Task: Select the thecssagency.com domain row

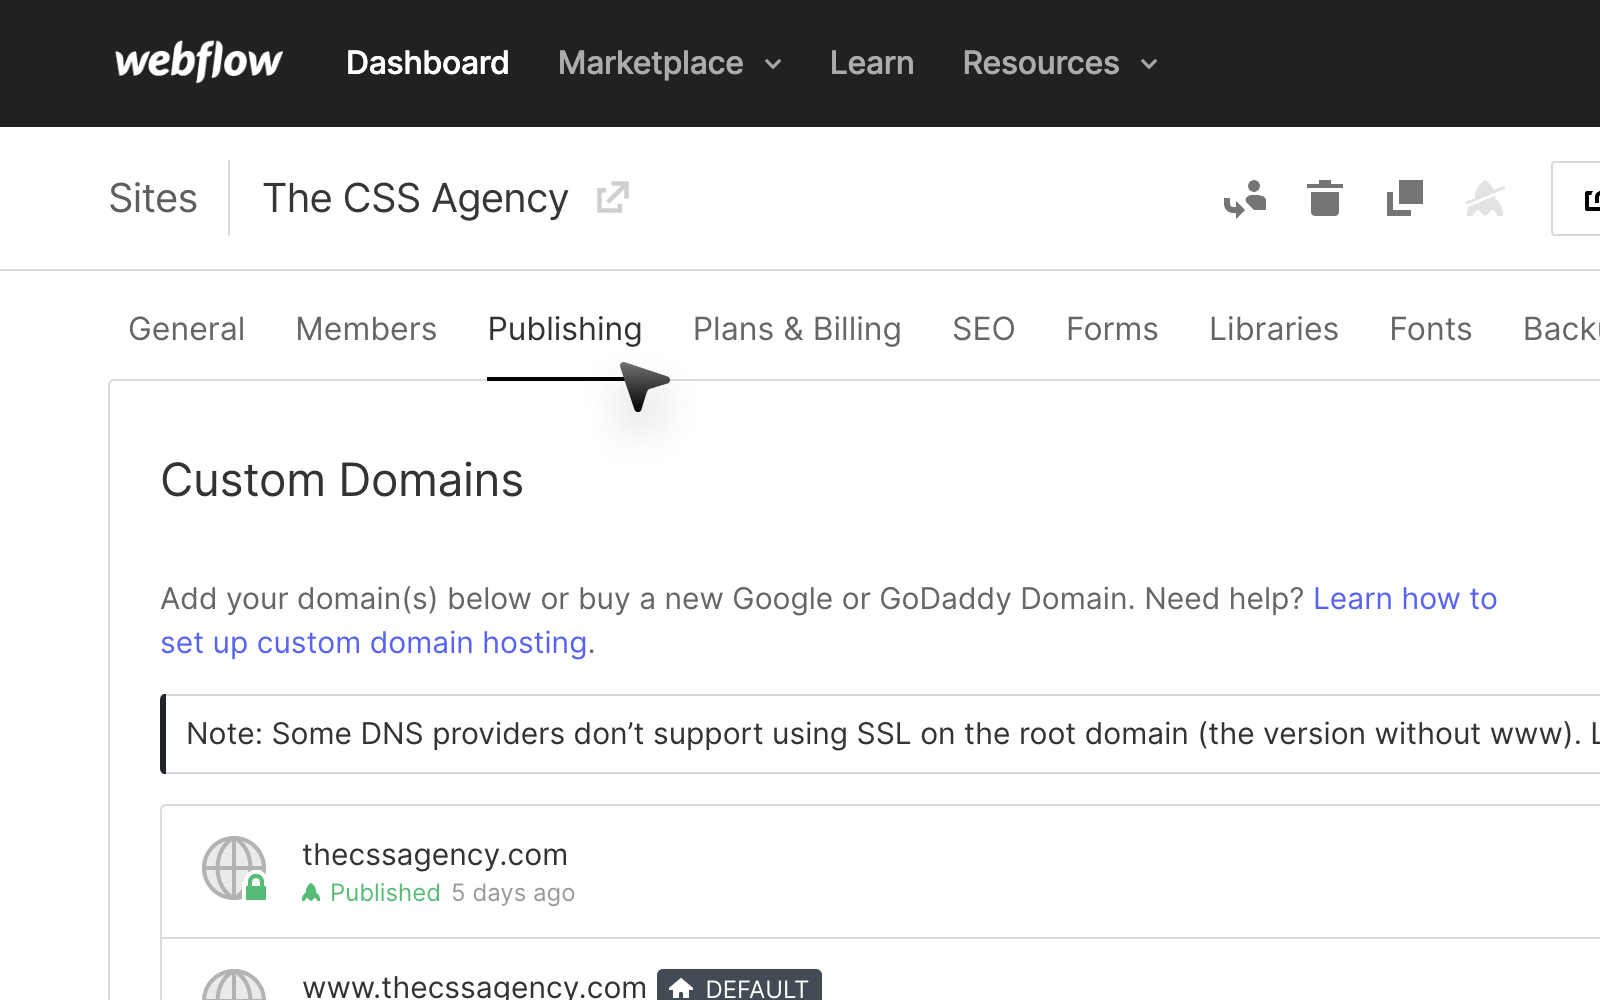Action: point(880,871)
